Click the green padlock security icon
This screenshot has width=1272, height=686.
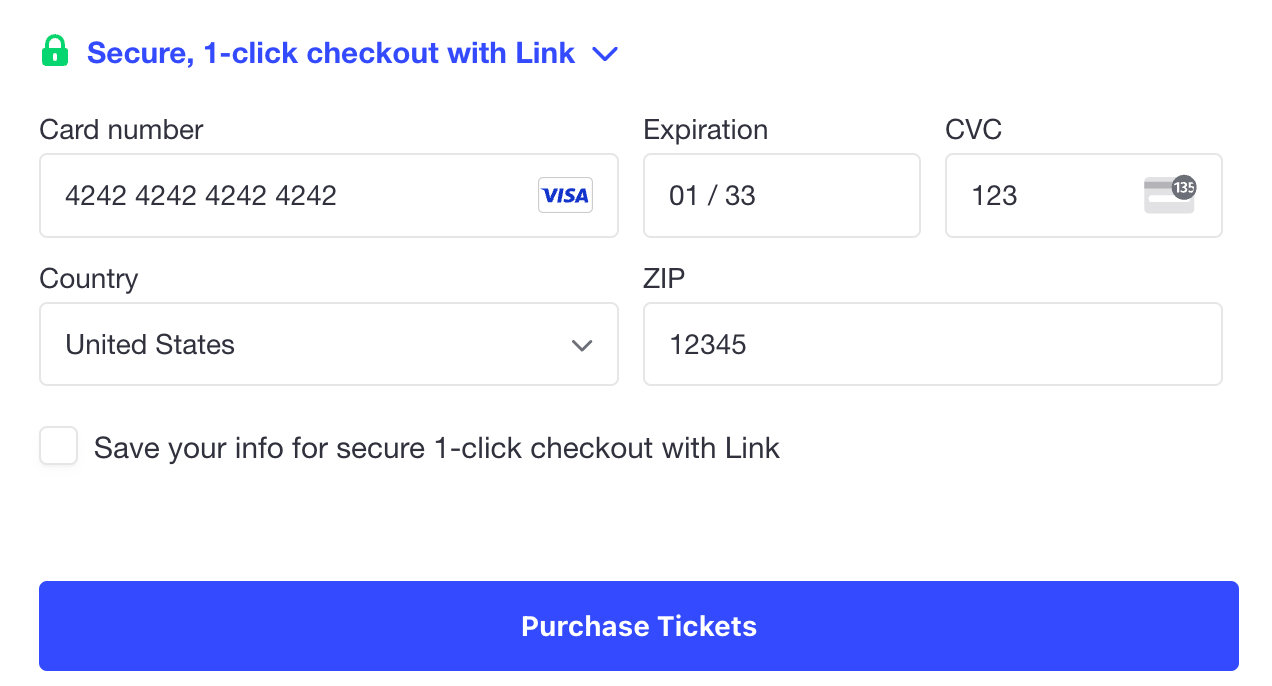coord(55,51)
